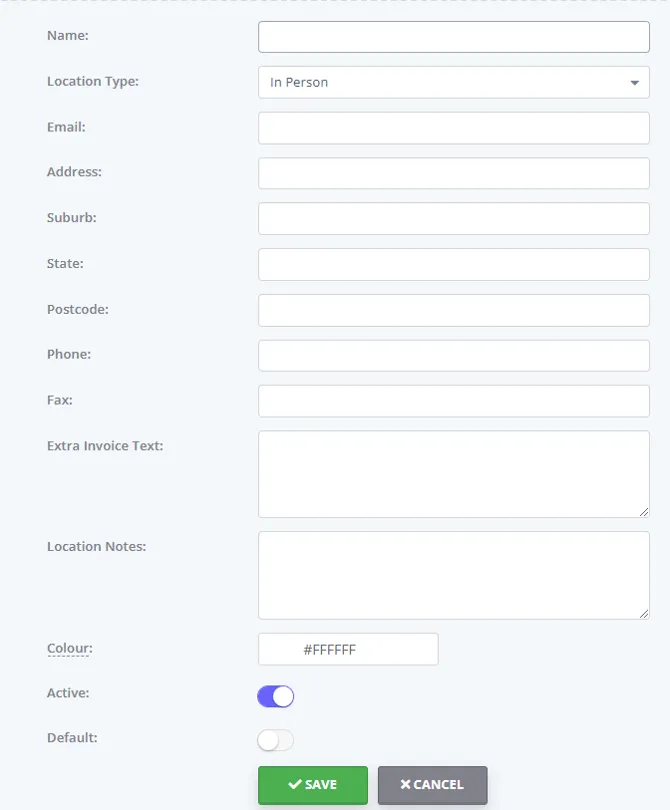The width and height of the screenshot is (670, 810).
Task: Click into the State field
Action: point(454,264)
